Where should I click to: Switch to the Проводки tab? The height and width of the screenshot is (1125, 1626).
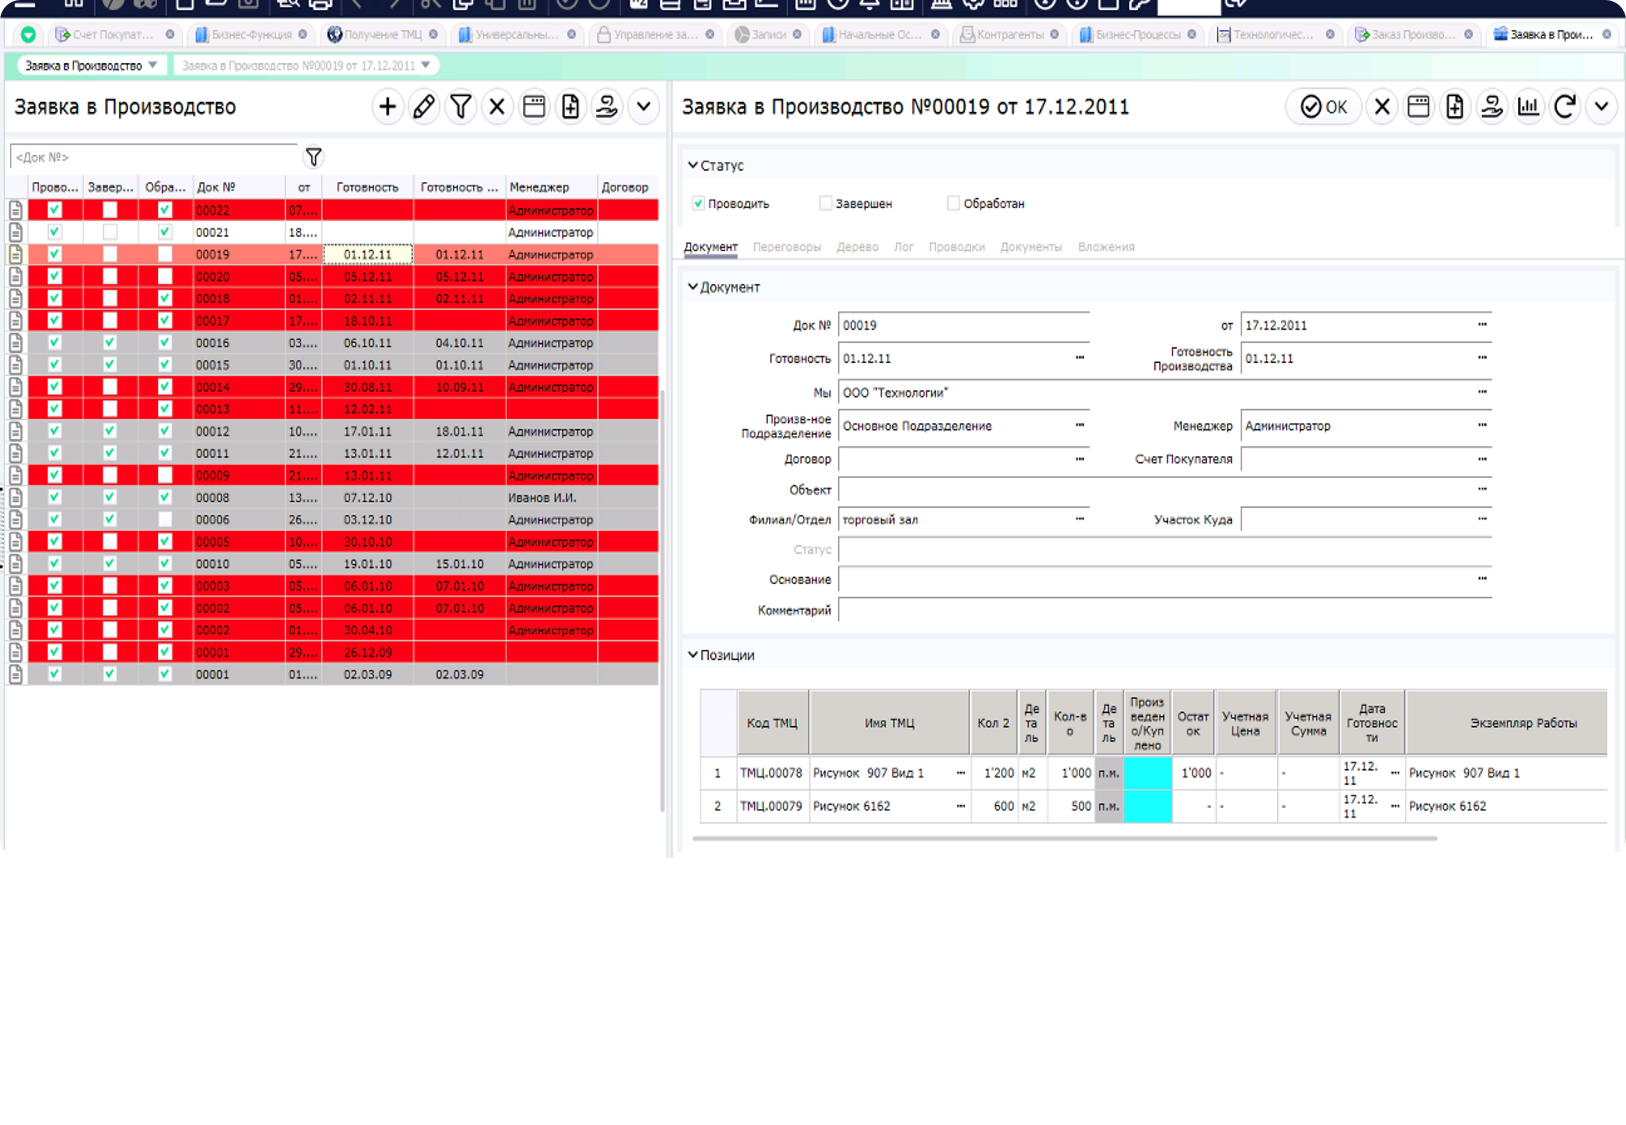pos(956,247)
